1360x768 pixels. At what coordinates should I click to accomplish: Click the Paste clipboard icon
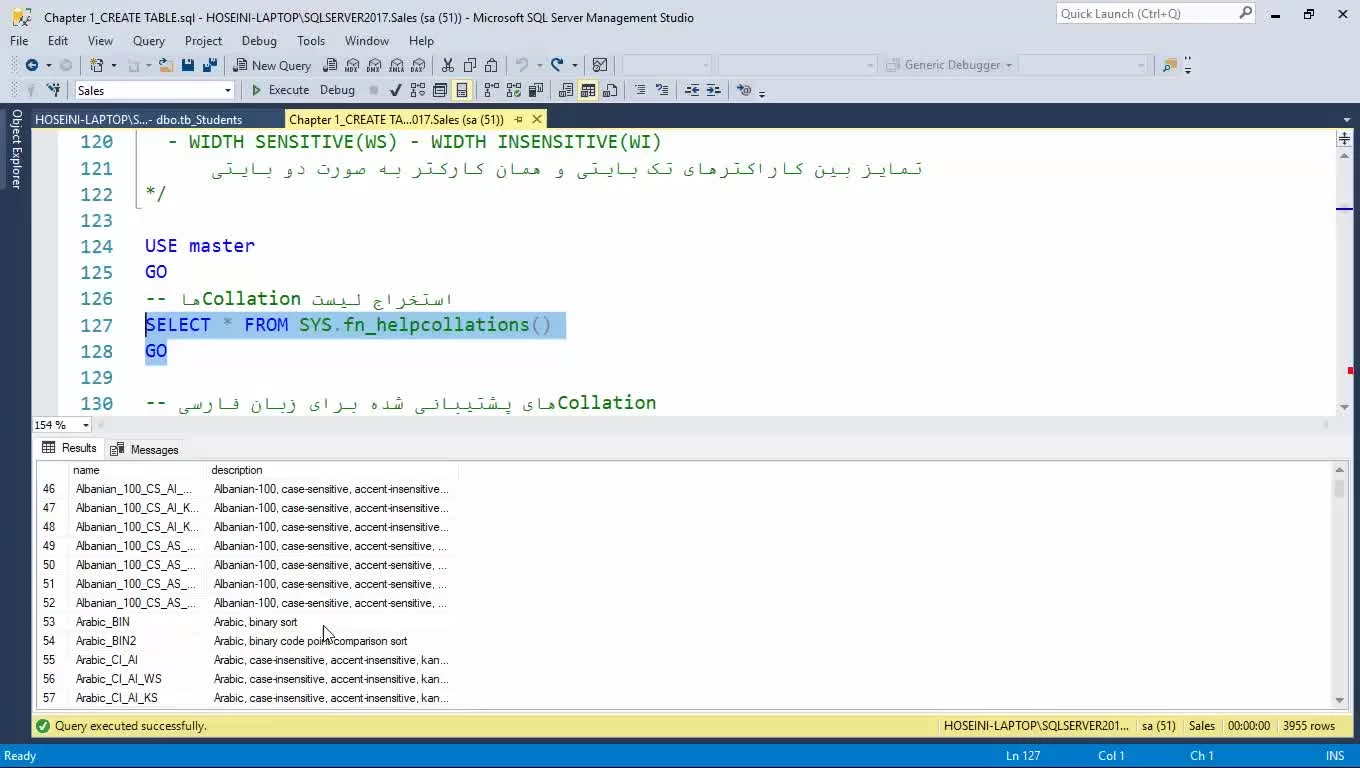coord(491,65)
